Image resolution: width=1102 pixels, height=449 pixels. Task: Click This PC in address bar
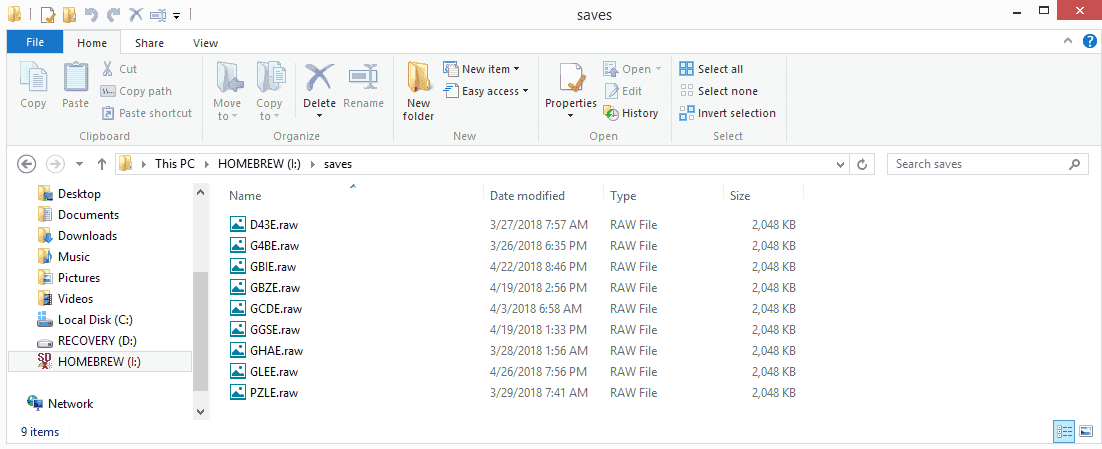click(176, 164)
